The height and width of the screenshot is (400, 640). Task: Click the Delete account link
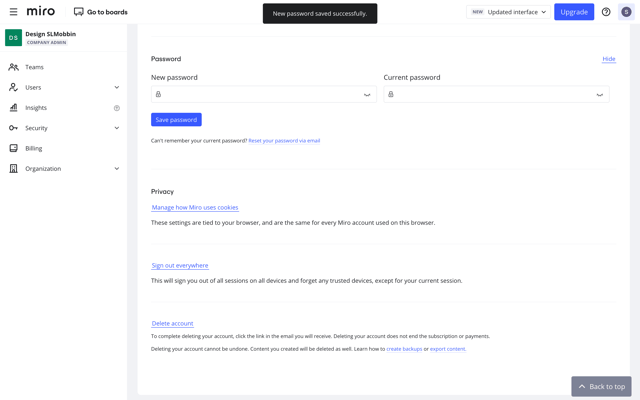point(172,323)
